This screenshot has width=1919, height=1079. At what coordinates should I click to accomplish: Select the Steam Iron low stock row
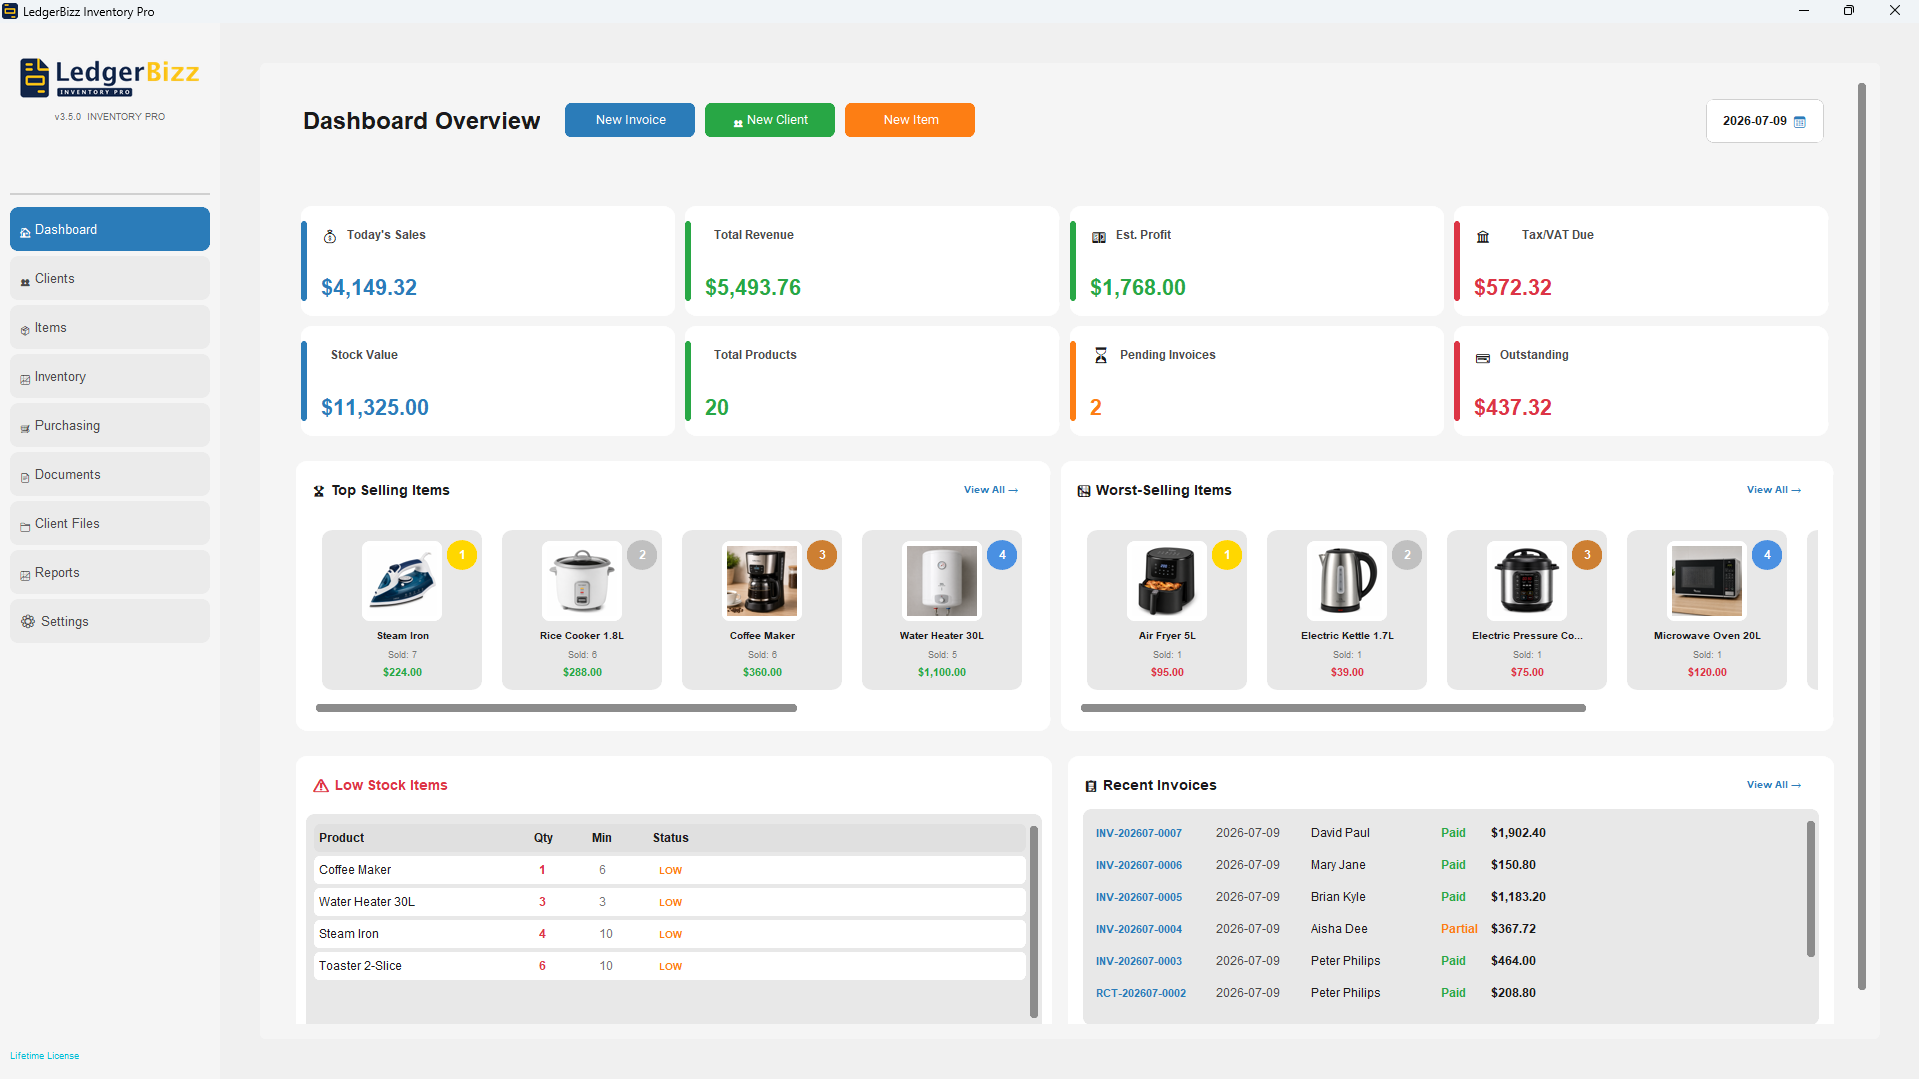point(669,934)
